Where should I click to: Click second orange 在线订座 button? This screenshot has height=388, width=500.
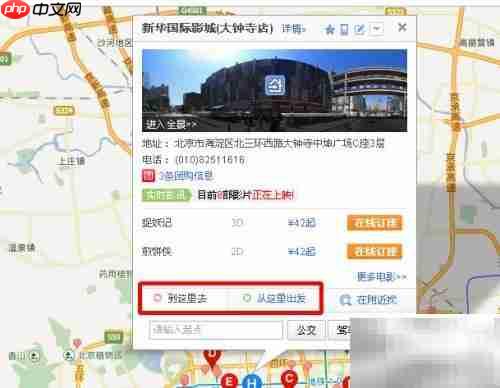point(375,252)
